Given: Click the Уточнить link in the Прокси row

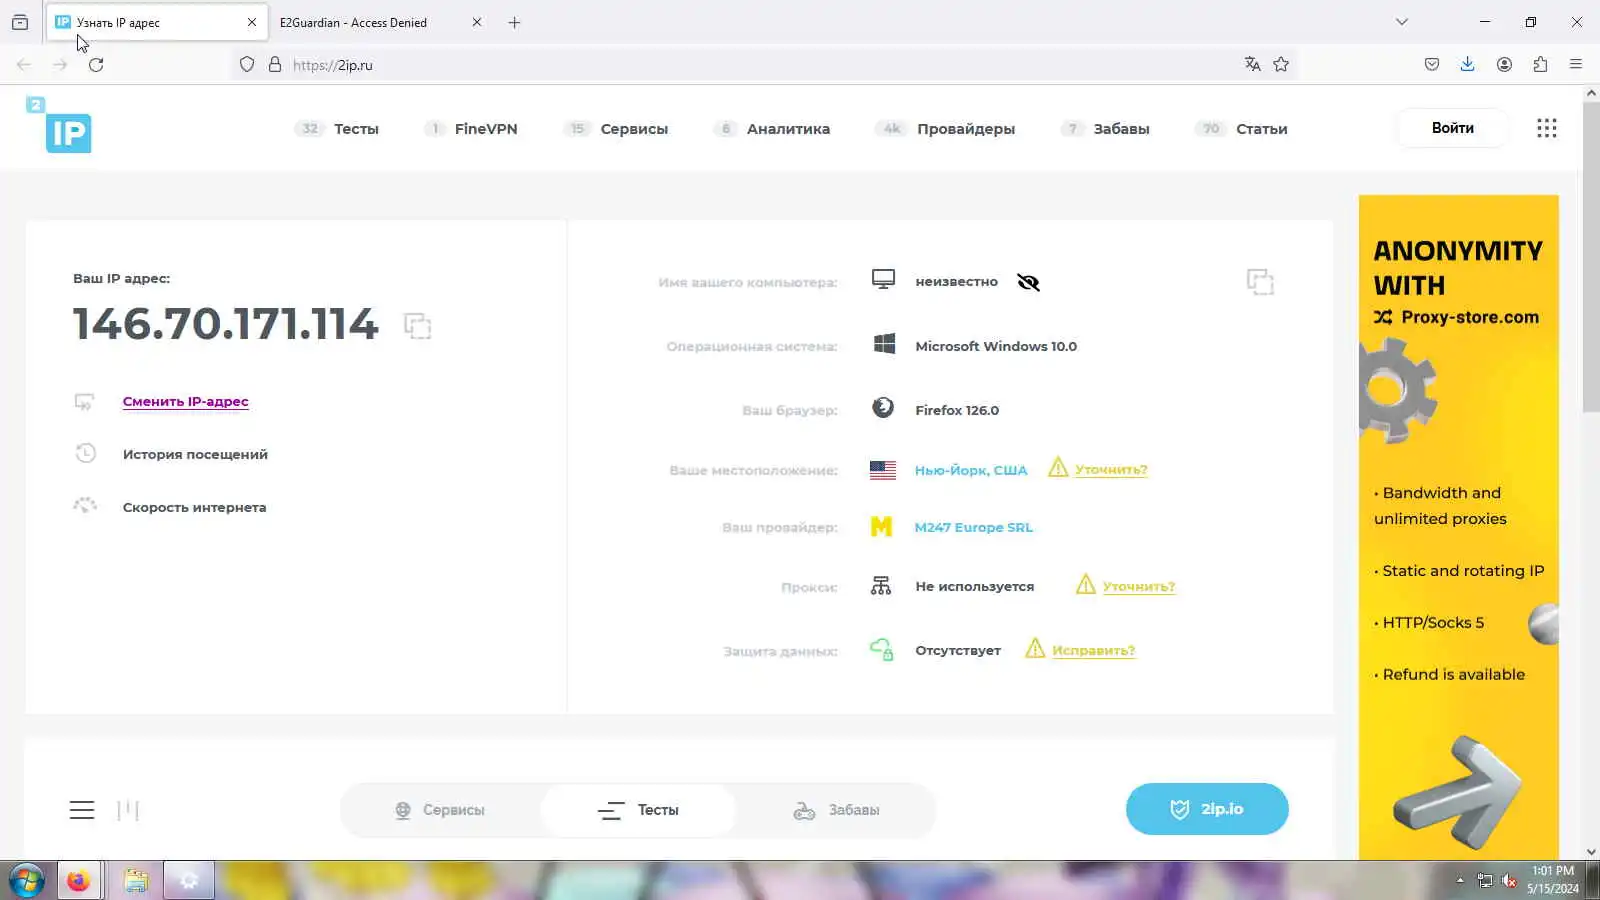Looking at the screenshot, I should 1139,587.
